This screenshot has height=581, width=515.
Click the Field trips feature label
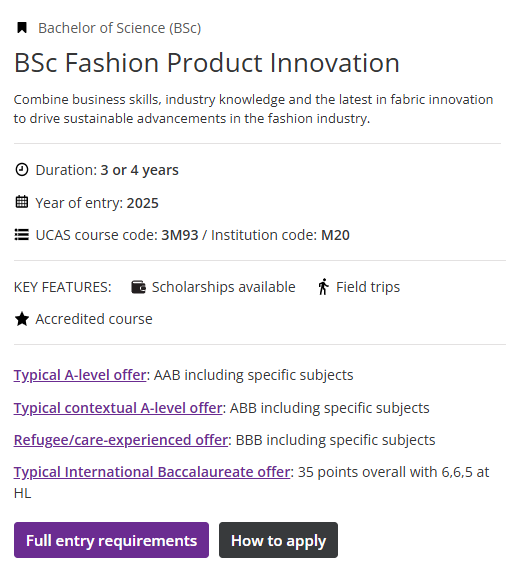point(368,287)
